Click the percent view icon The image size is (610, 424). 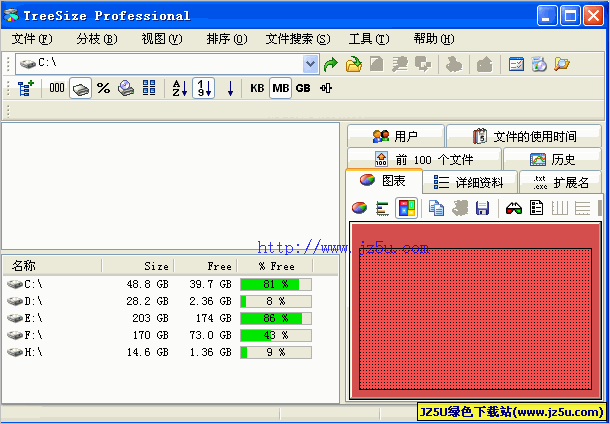(x=103, y=88)
